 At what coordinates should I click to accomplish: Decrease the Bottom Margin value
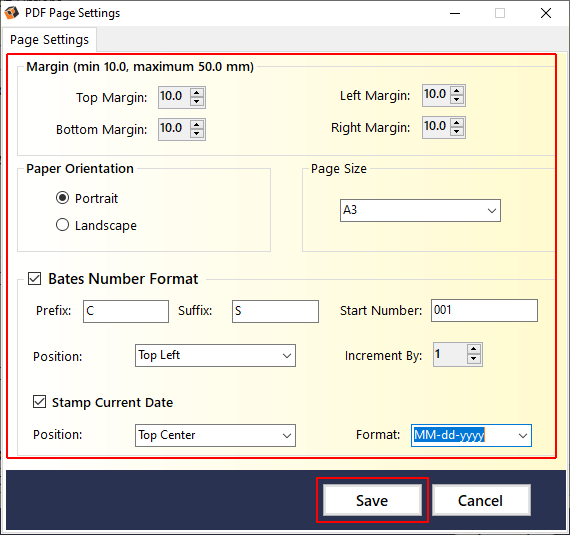[x=197, y=133]
